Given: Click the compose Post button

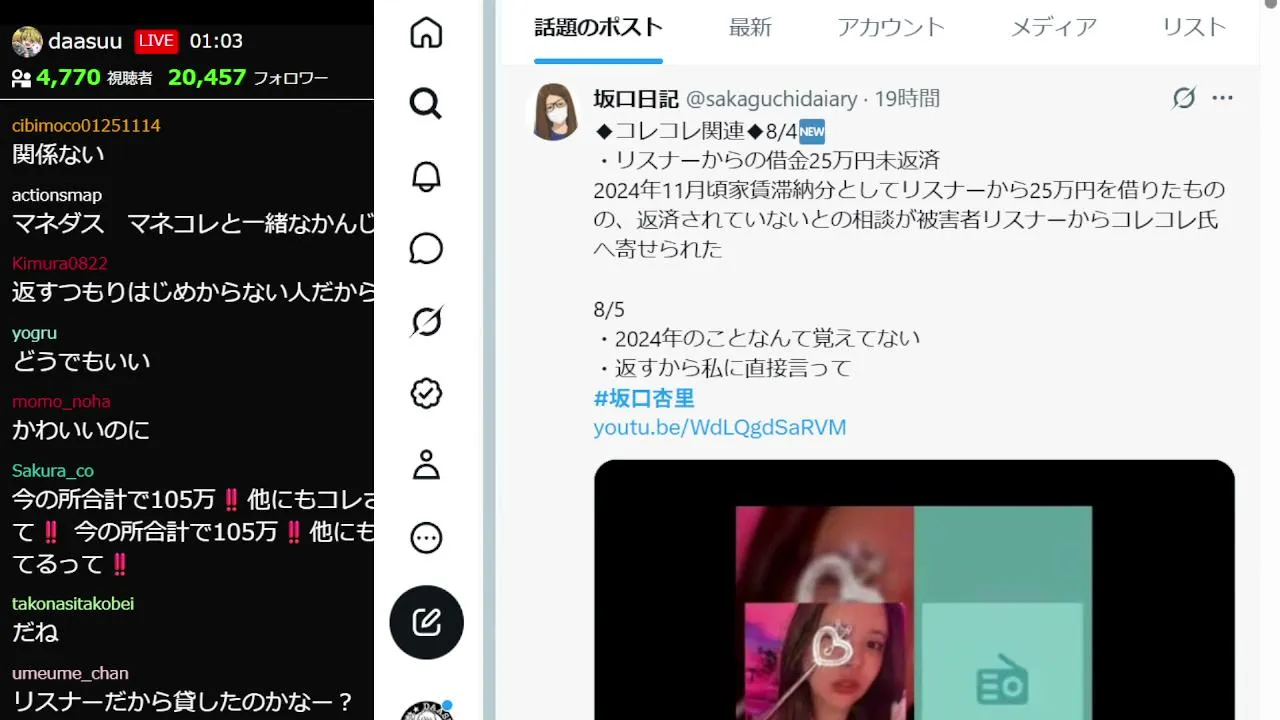Looking at the screenshot, I should click(426, 622).
